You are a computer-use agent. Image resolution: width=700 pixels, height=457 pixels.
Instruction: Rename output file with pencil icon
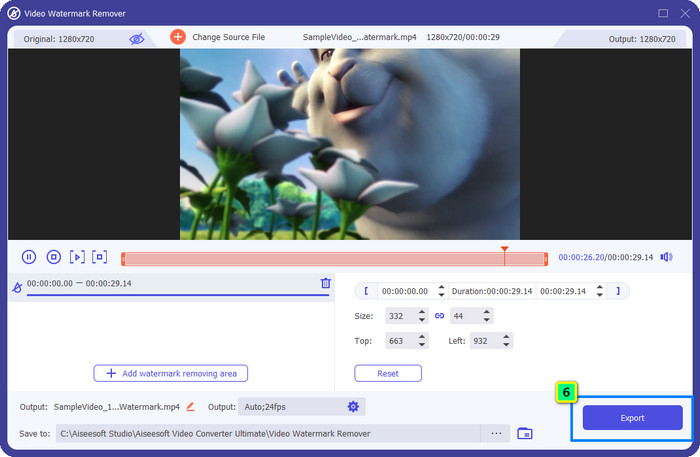(190, 407)
